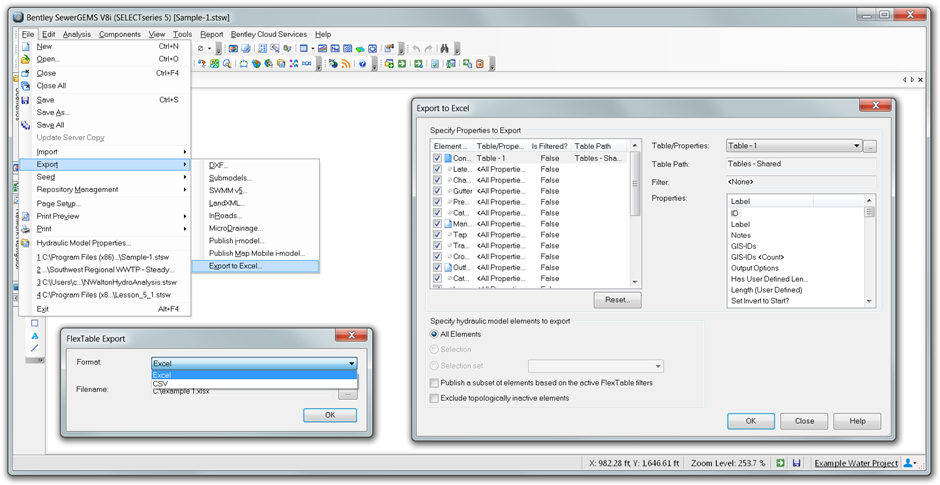Viewport: 940px width, 485px height.
Task: Open the Selection set combo box
Action: (596, 366)
